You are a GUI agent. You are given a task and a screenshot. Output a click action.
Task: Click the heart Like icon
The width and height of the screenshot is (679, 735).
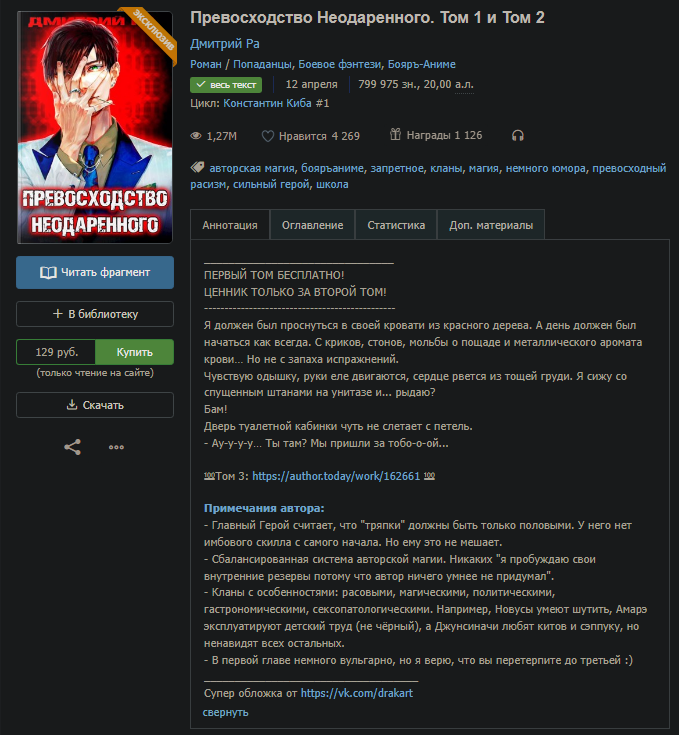coord(268,136)
